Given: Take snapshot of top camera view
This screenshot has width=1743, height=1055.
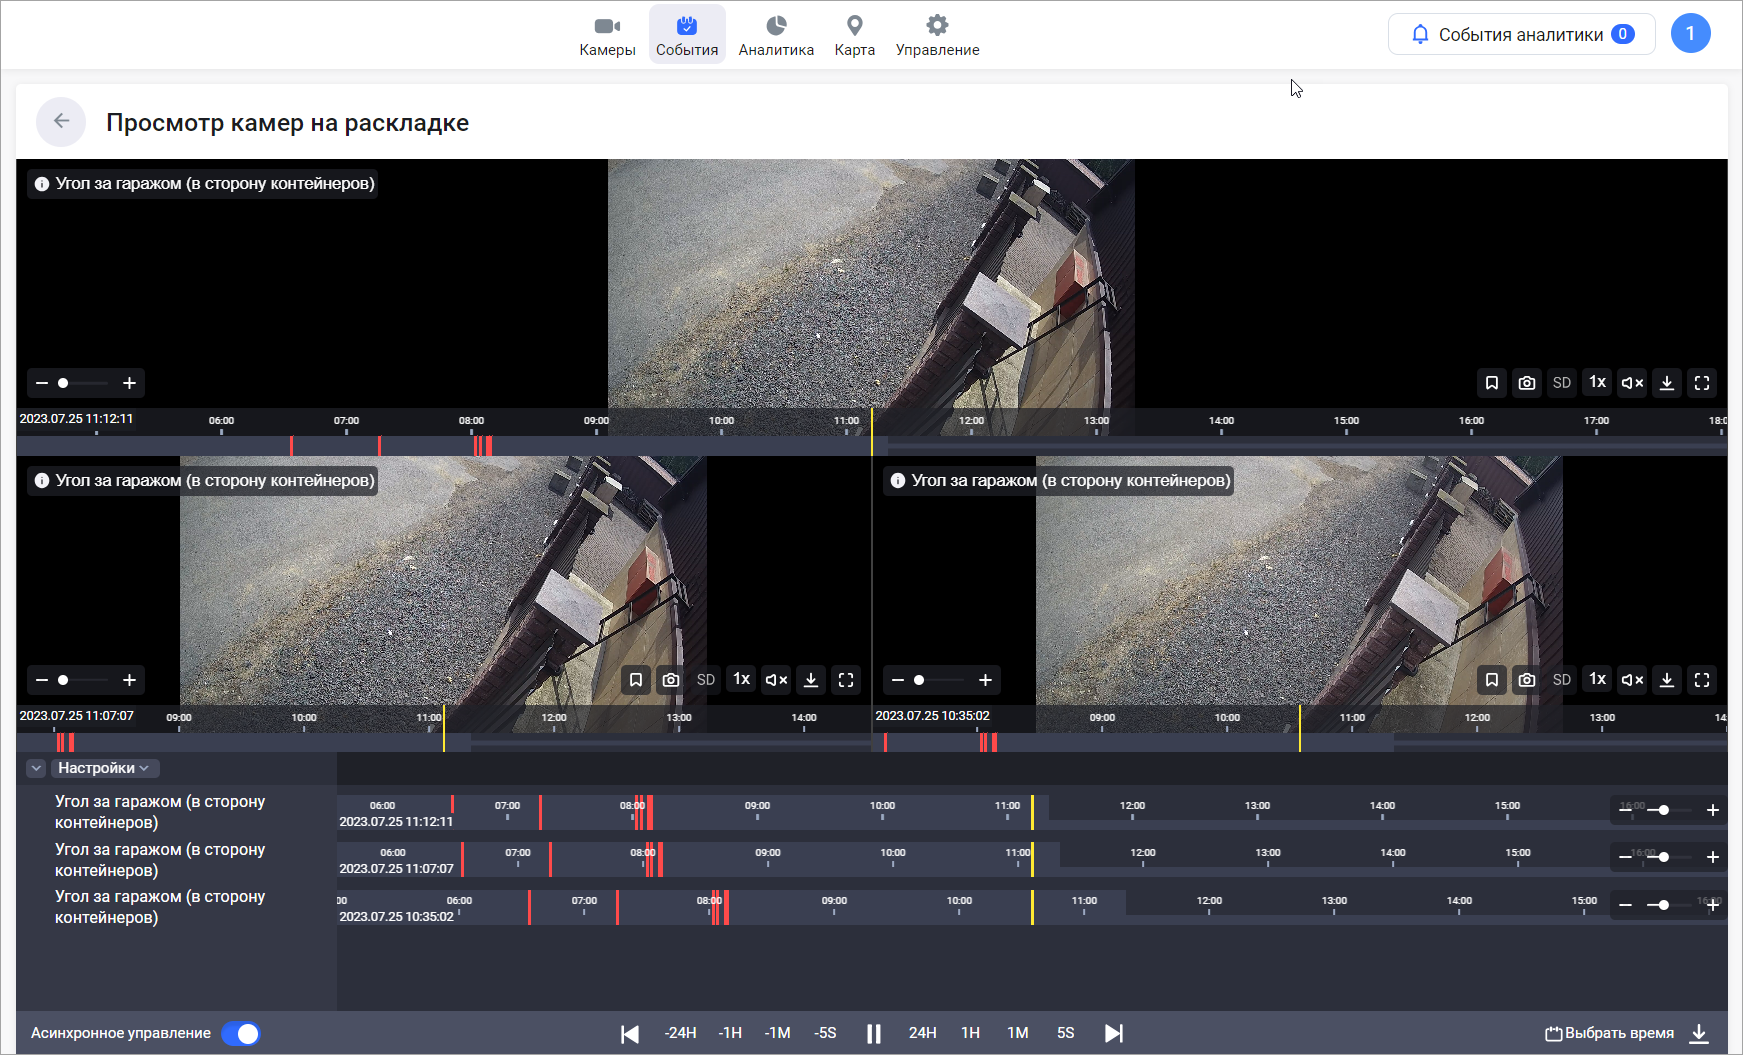Looking at the screenshot, I should (1526, 383).
